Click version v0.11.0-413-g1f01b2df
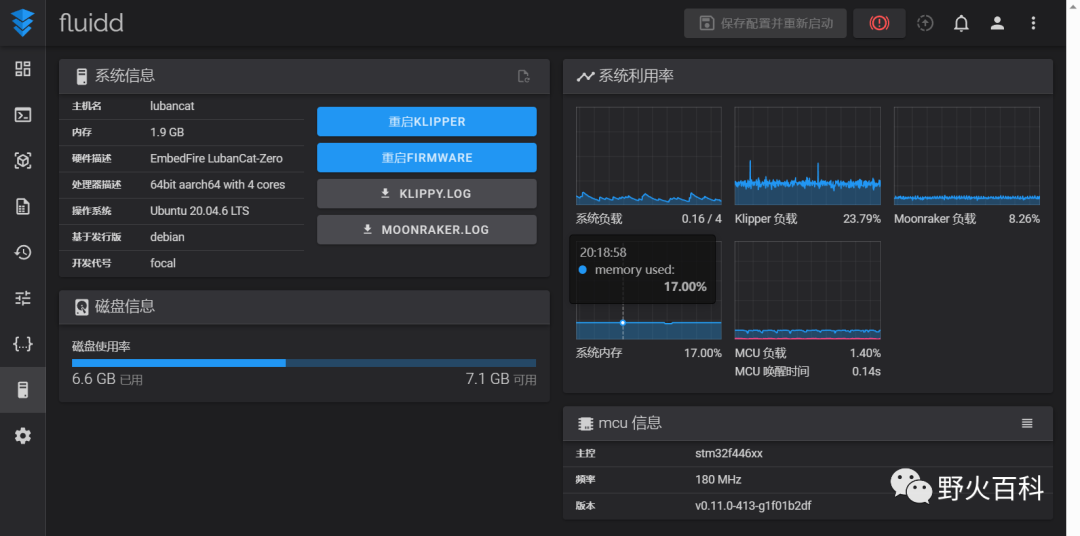The height and width of the screenshot is (536, 1080). (753, 506)
